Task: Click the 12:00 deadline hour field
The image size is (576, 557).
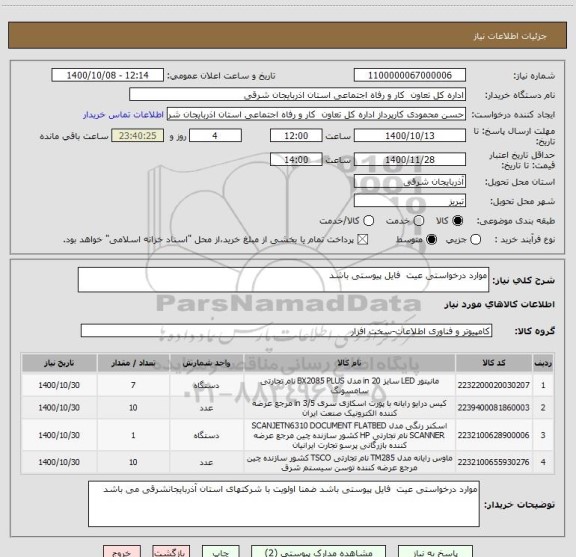Action: (x=296, y=136)
